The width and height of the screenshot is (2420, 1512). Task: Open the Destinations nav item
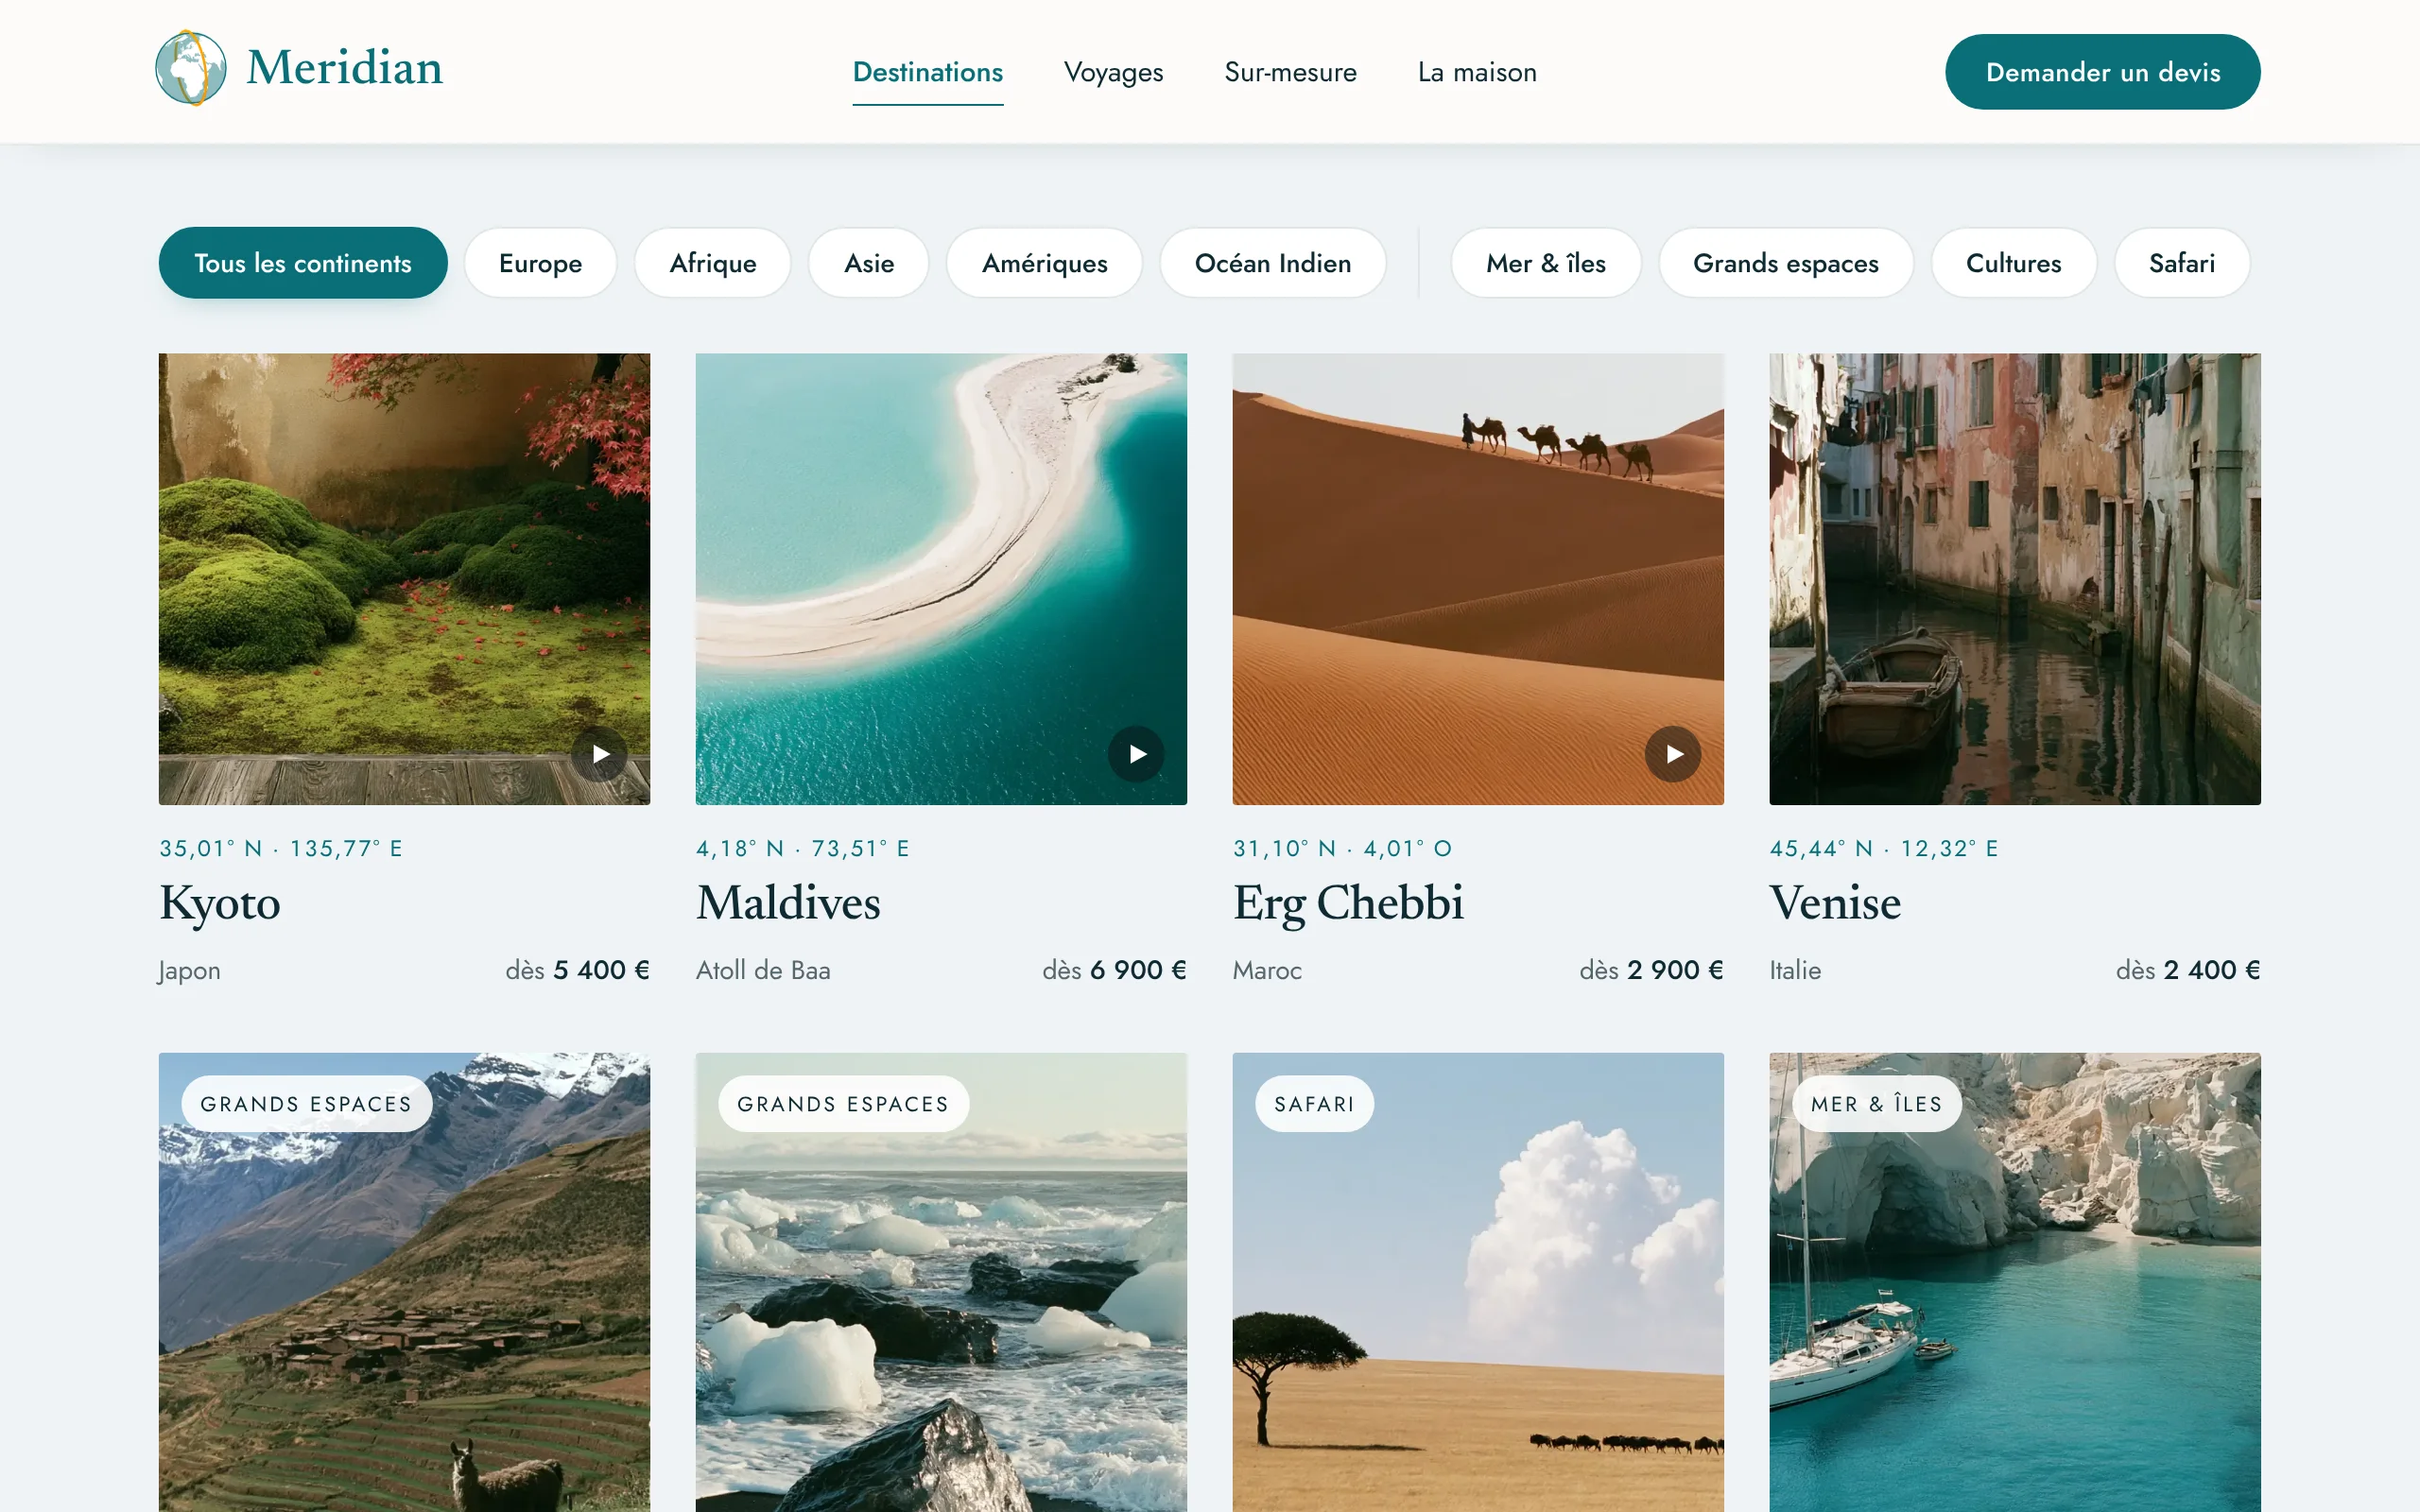[x=927, y=72]
